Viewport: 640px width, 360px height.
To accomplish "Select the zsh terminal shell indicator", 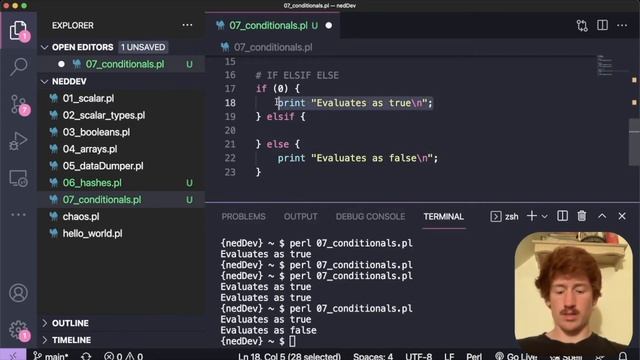I will tap(504, 216).
